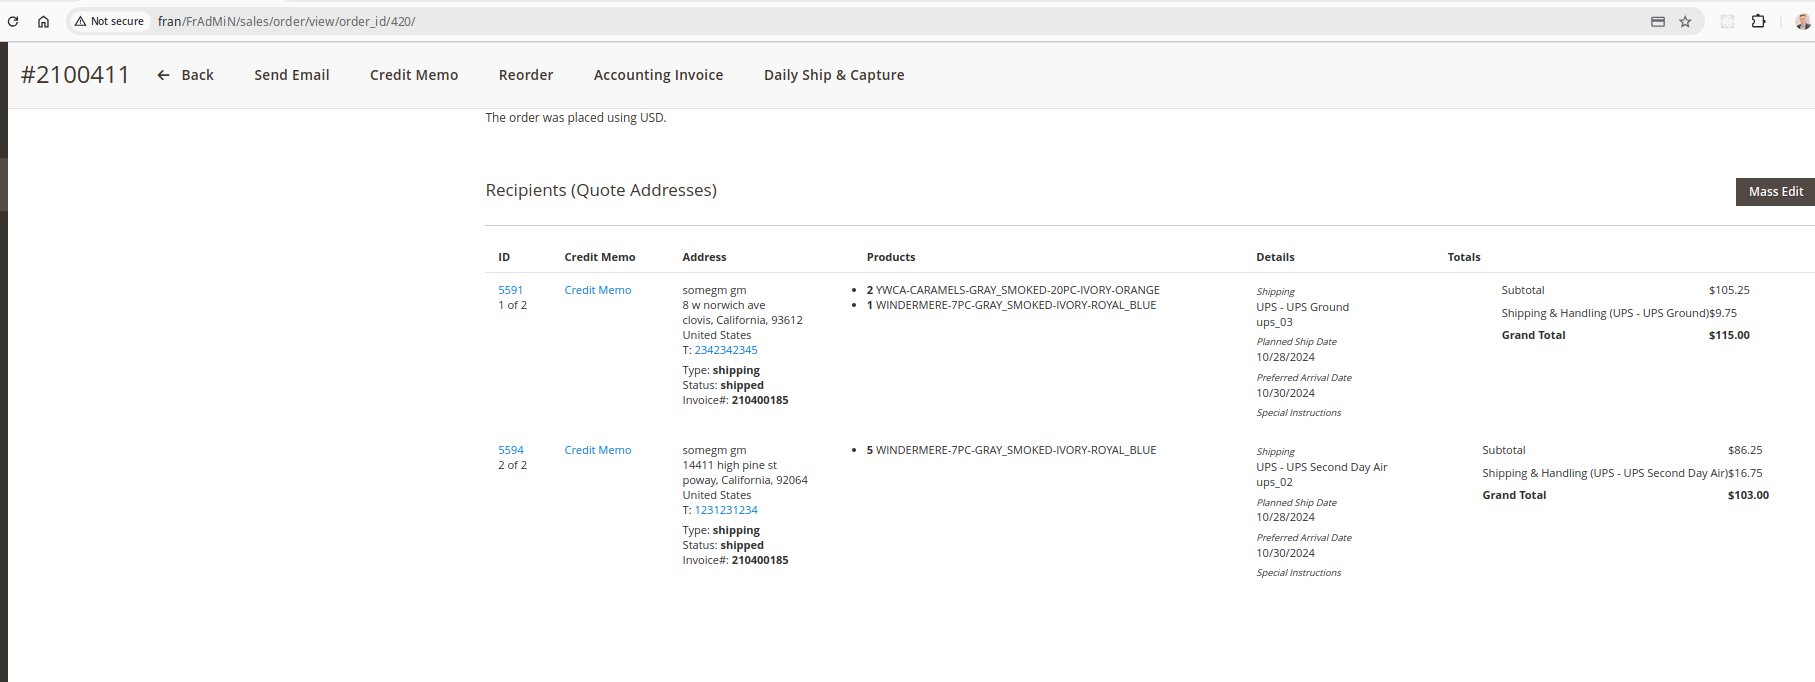This screenshot has width=1815, height=682.
Task: Click the Back arrow icon
Action: (x=163, y=75)
